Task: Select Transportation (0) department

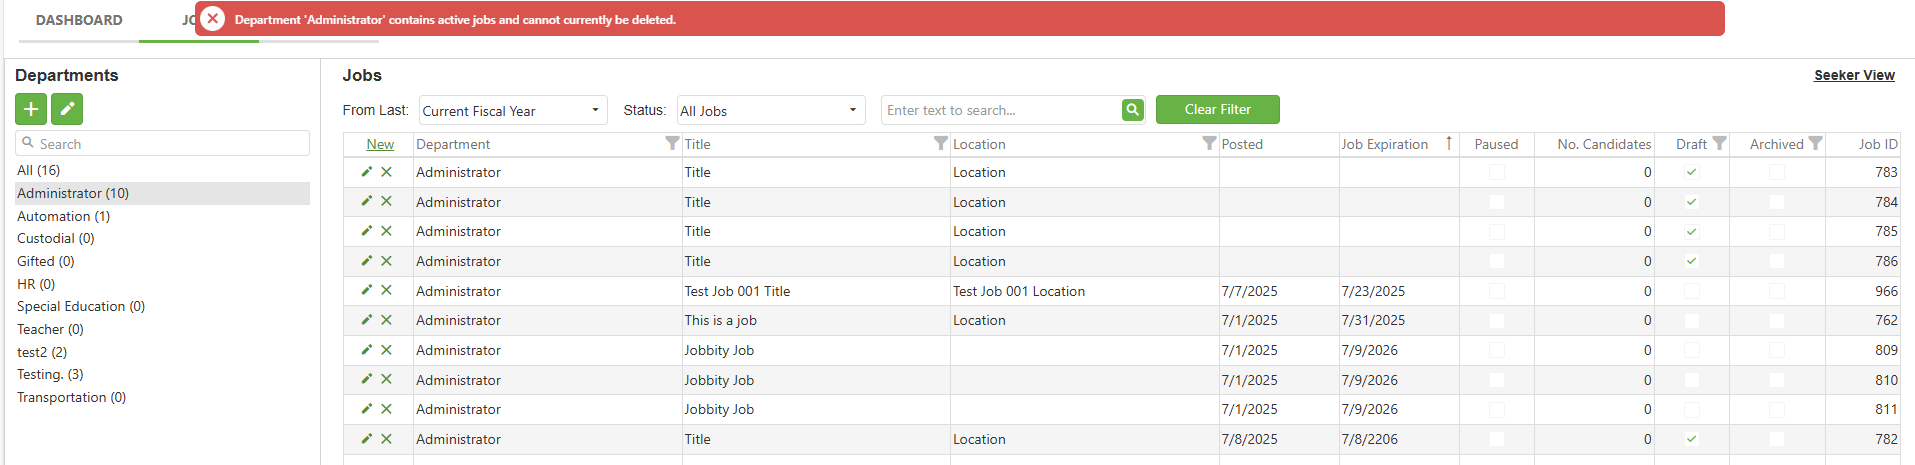Action: [72, 397]
